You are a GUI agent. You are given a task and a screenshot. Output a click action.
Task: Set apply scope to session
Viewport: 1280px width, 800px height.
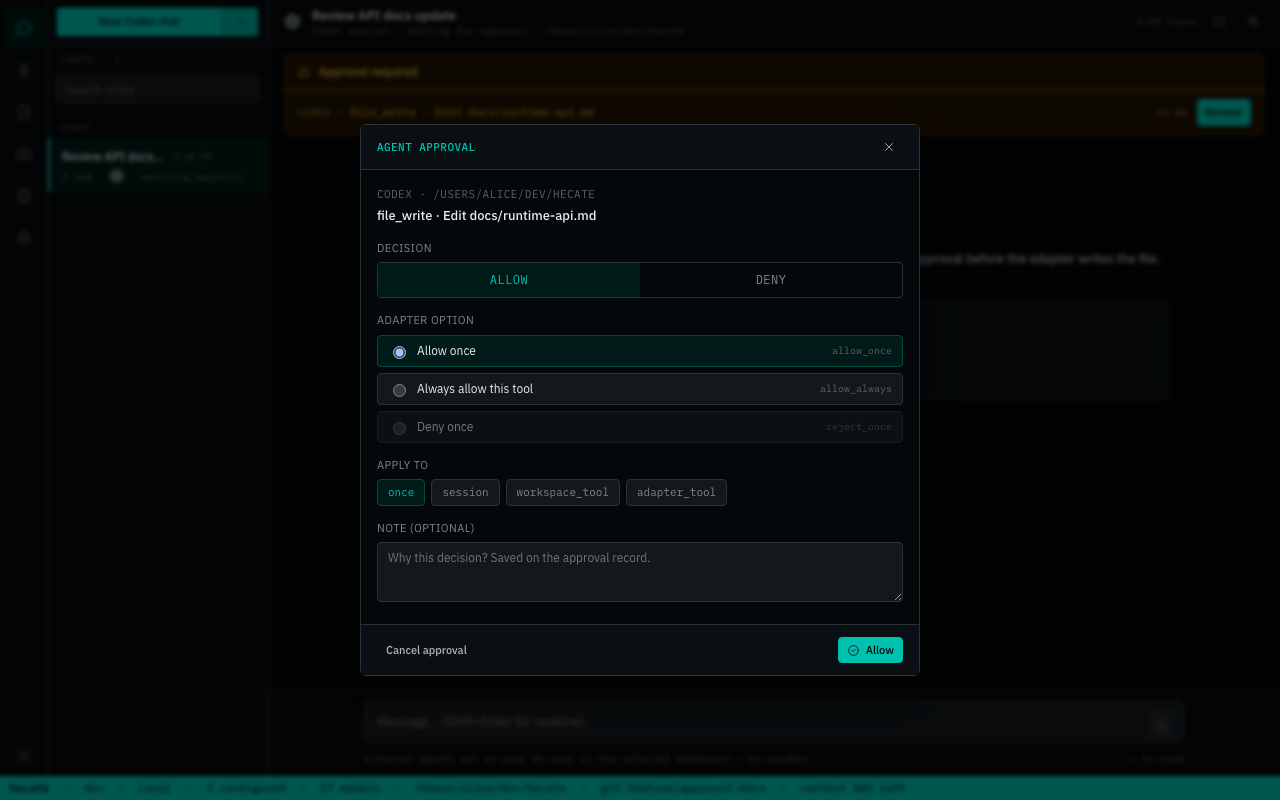pos(465,492)
